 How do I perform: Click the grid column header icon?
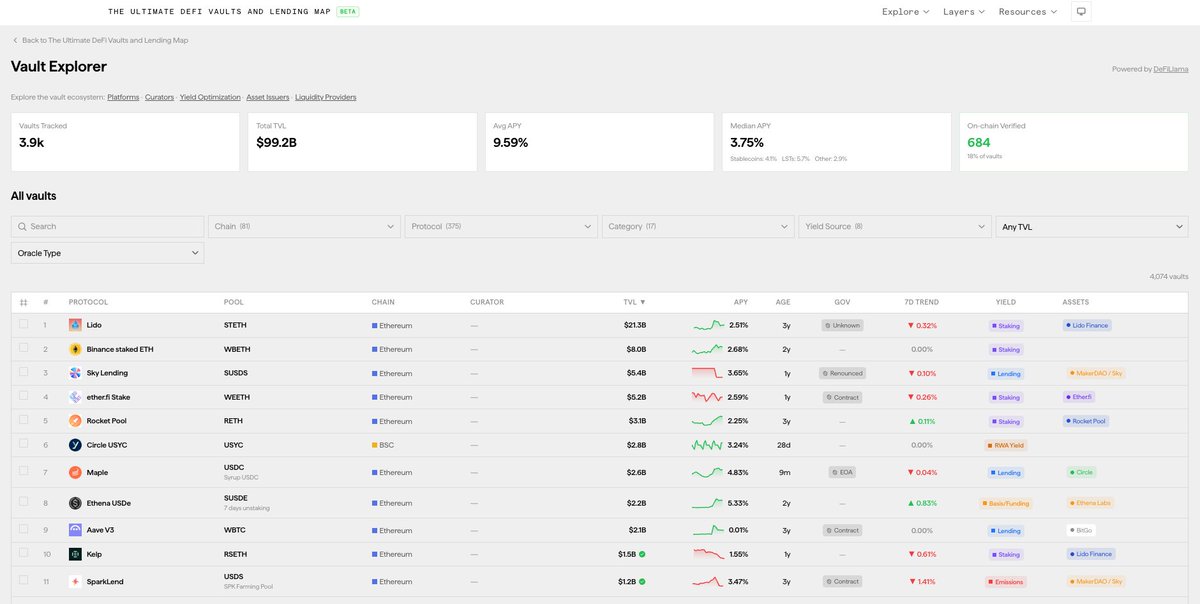coord(24,302)
